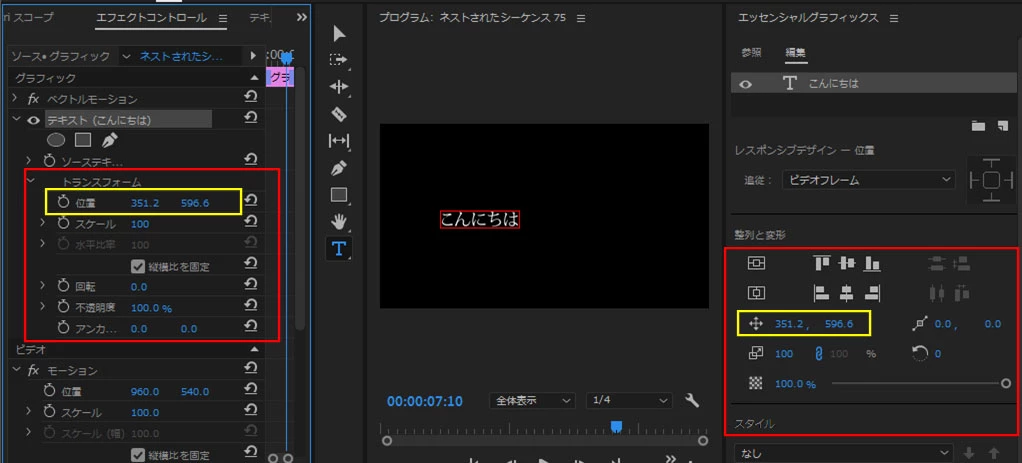Click the create group folder icon

(x=978, y=126)
